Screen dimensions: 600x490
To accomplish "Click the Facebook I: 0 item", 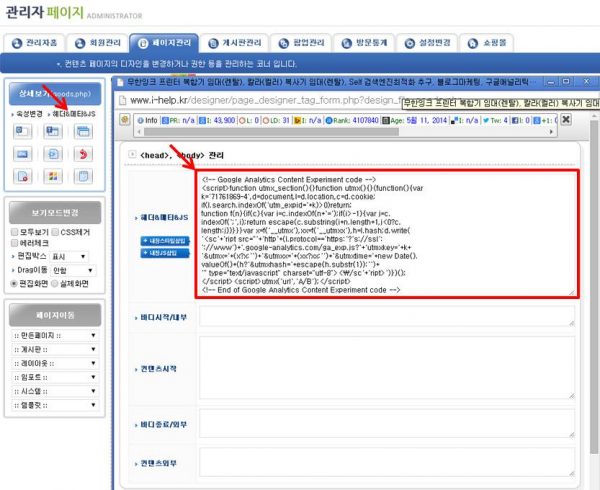I will (x=521, y=120).
